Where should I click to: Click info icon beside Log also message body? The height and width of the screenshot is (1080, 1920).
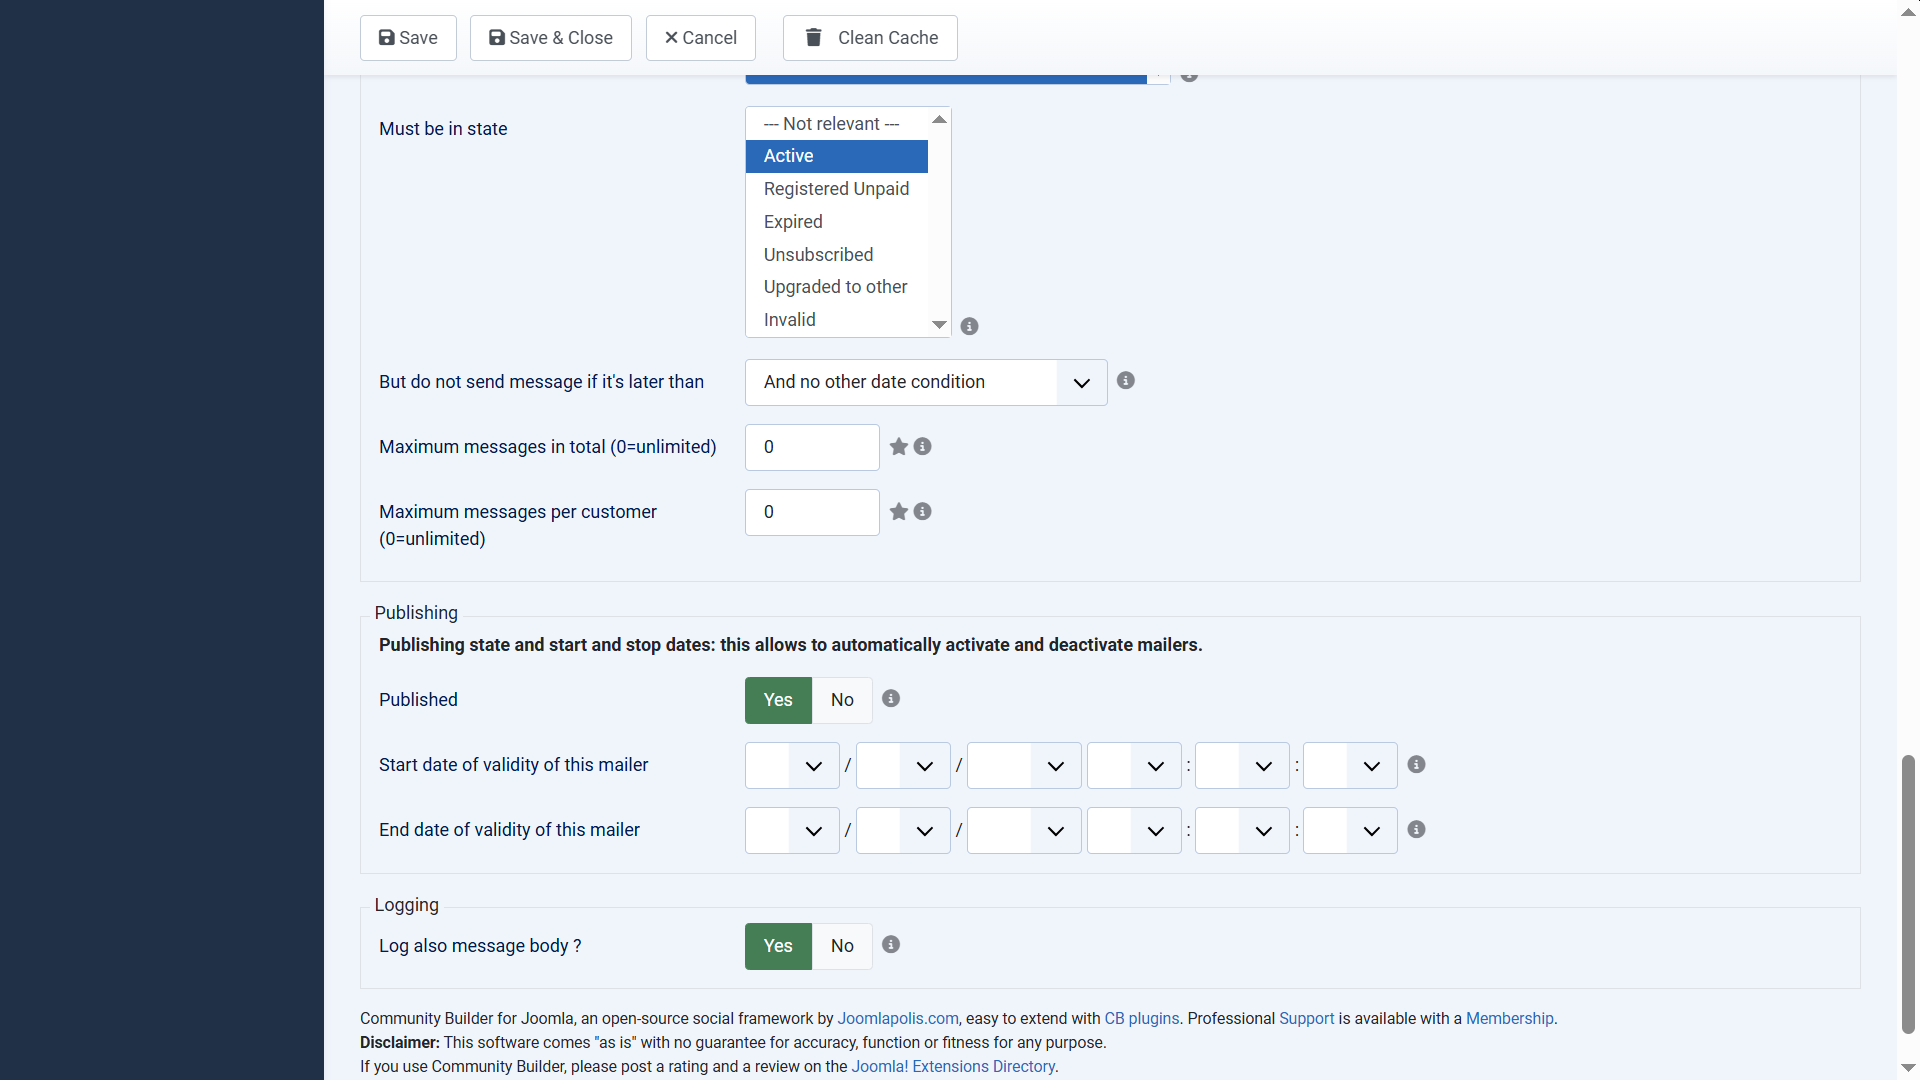pos(891,945)
